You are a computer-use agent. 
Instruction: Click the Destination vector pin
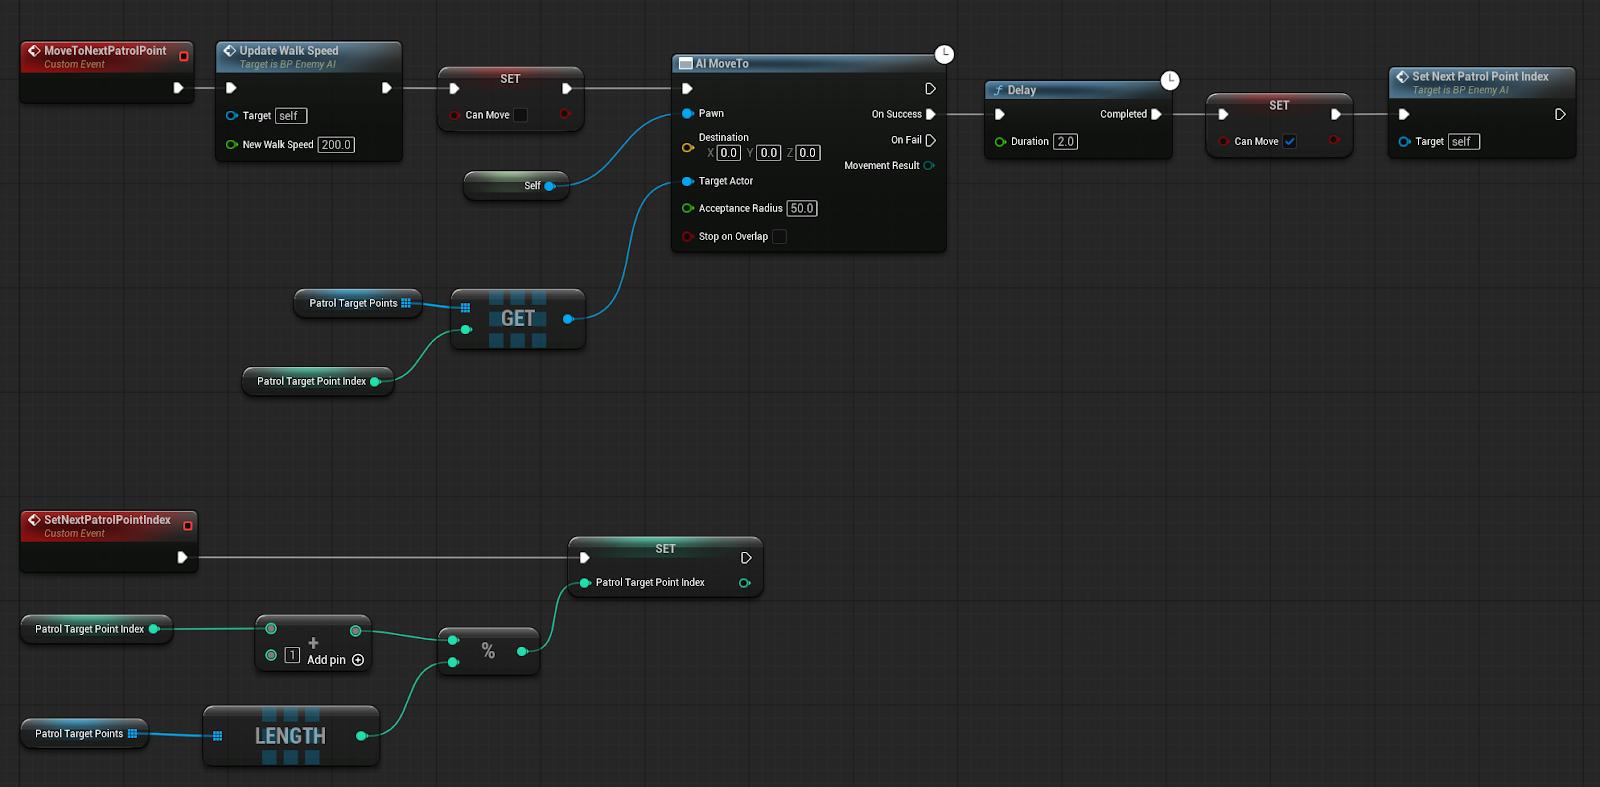coord(688,148)
